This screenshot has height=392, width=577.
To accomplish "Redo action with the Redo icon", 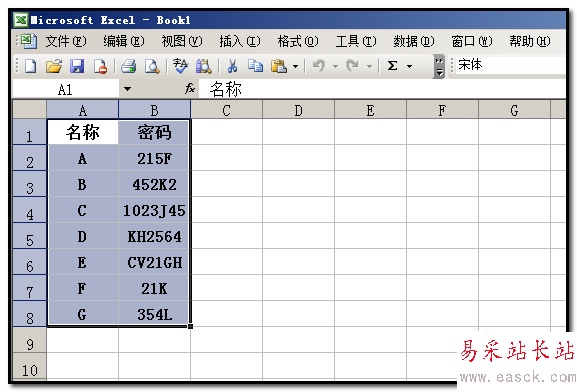I will tap(353, 66).
